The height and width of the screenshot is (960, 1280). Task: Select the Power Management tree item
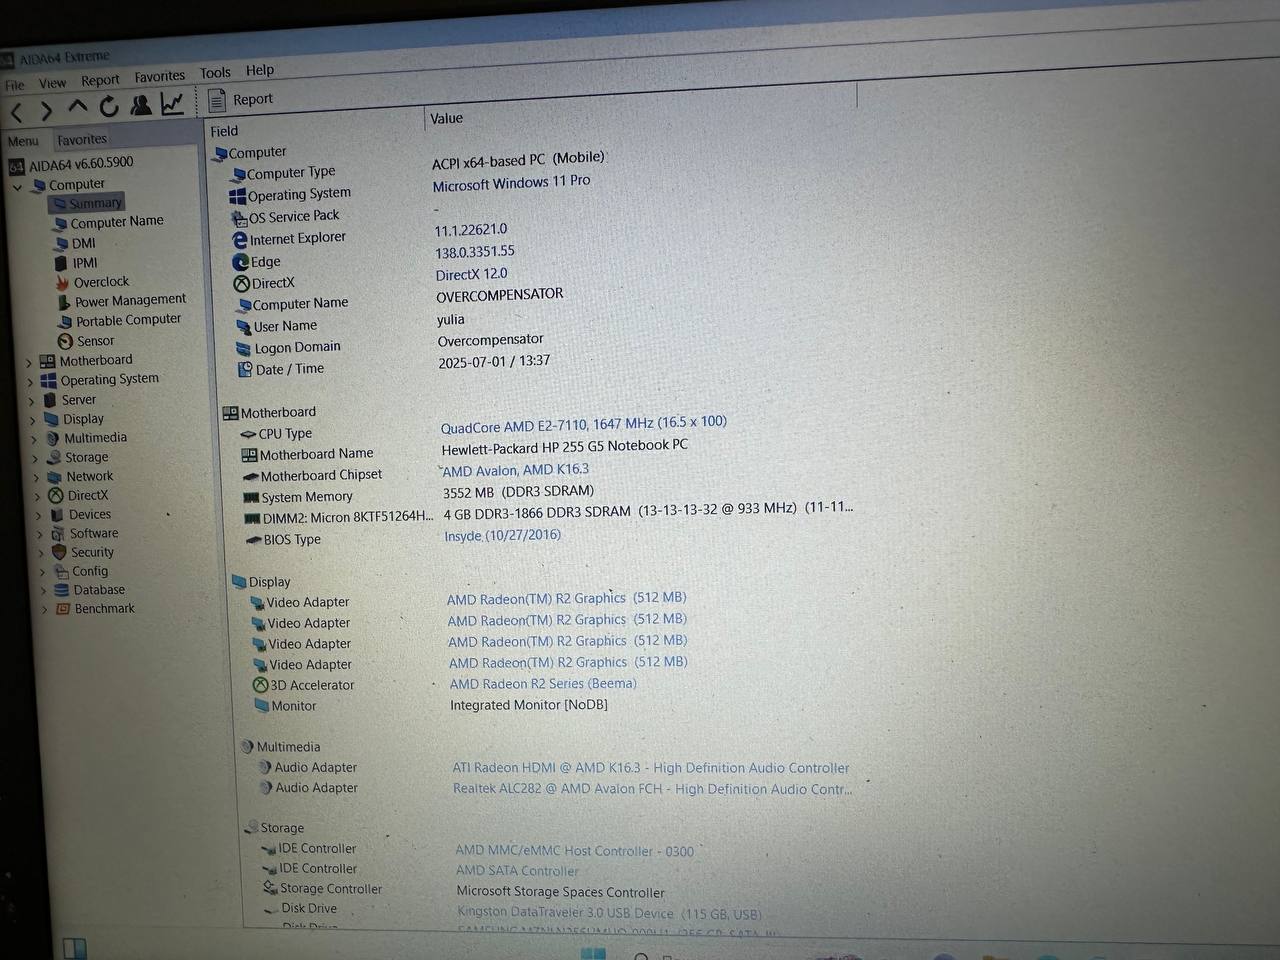(x=130, y=300)
